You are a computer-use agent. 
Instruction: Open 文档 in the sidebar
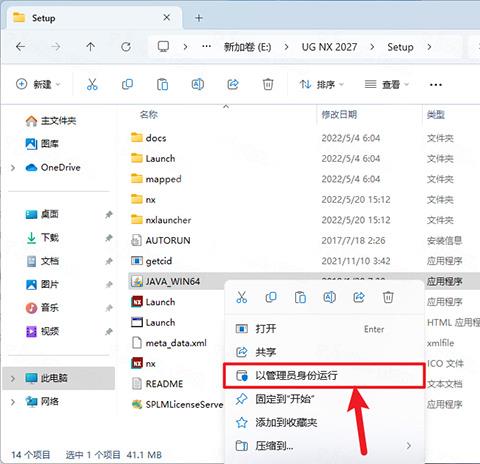42,261
